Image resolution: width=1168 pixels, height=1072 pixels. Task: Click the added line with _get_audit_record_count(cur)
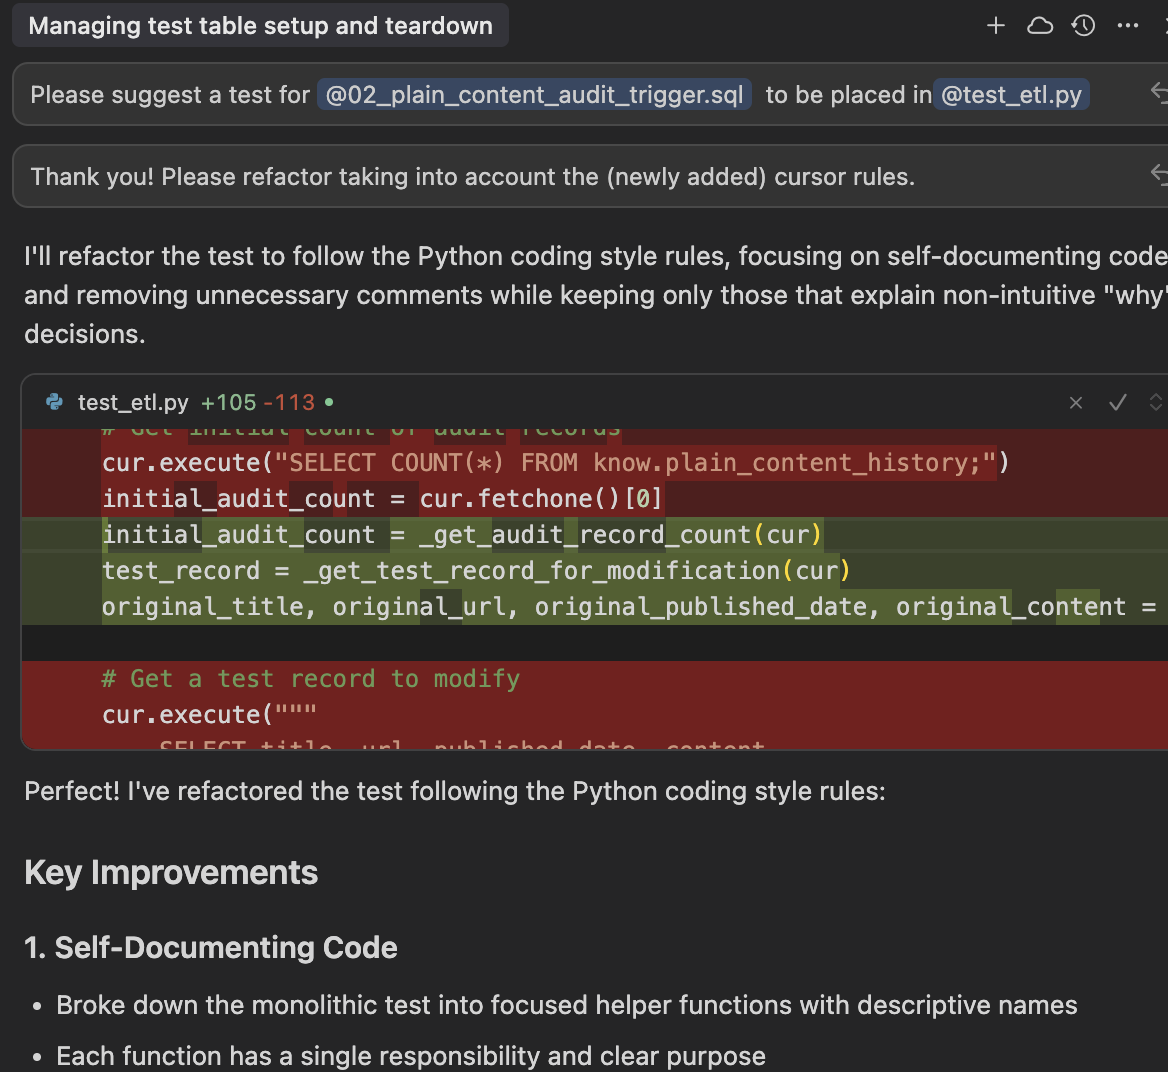[462, 534]
